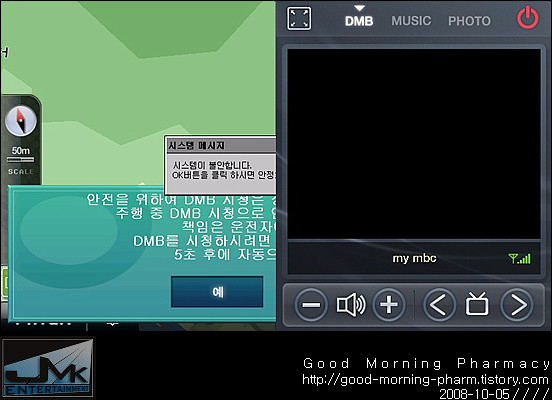Skip to the next DMB channel
The image size is (552, 400).
pos(516,305)
